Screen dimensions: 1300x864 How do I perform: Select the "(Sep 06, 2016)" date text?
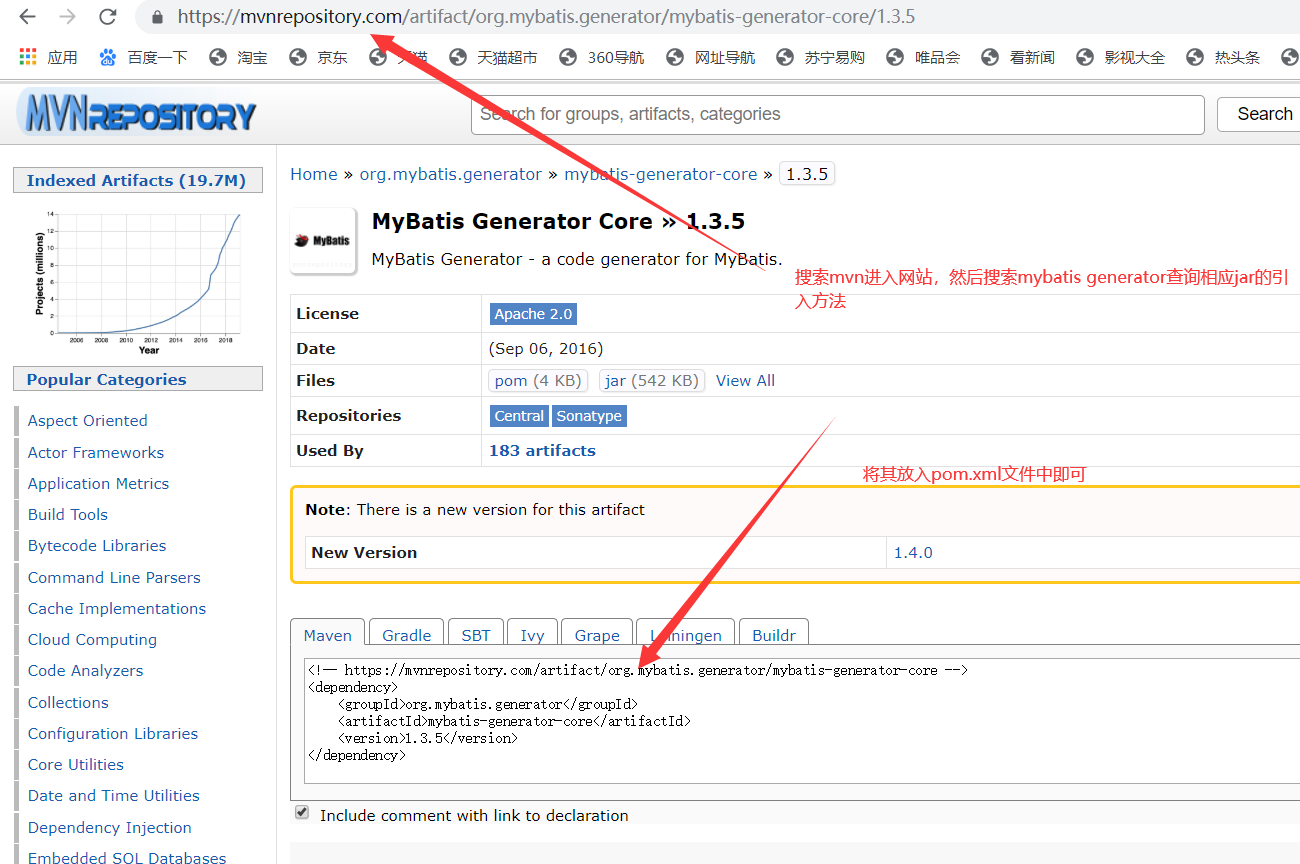pyautogui.click(x=546, y=349)
